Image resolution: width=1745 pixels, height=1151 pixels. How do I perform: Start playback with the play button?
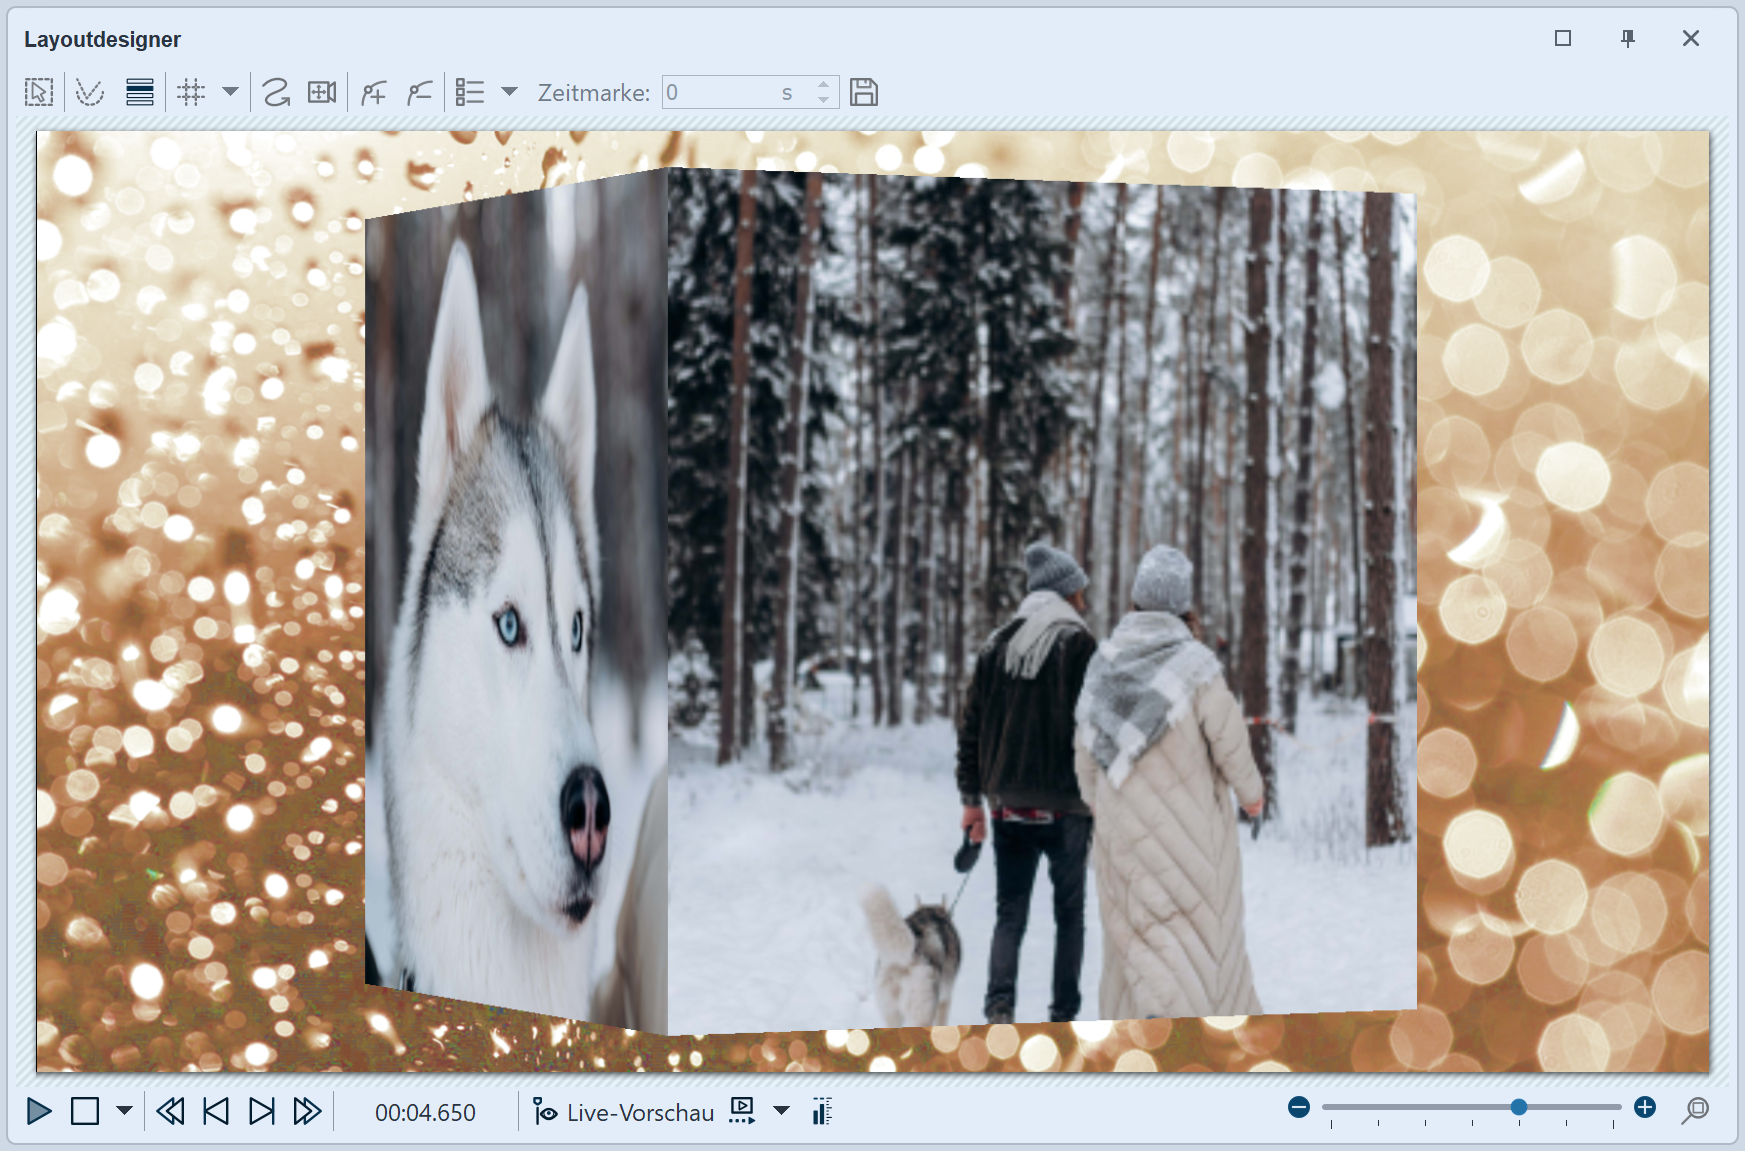tap(39, 1111)
